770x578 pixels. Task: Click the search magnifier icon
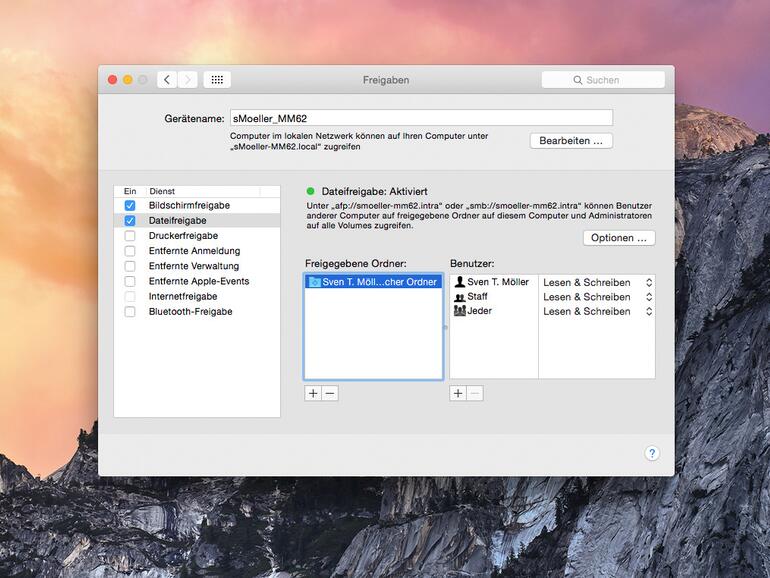click(x=578, y=80)
